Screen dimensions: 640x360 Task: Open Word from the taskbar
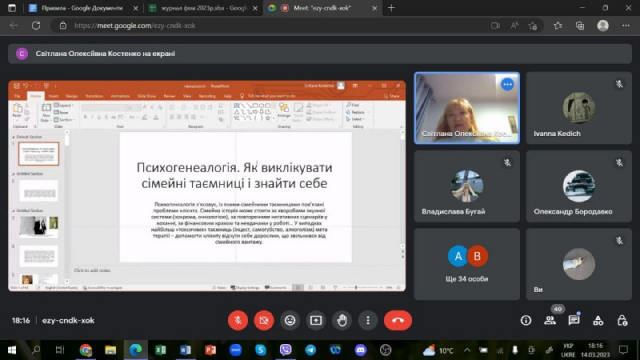[185, 350]
